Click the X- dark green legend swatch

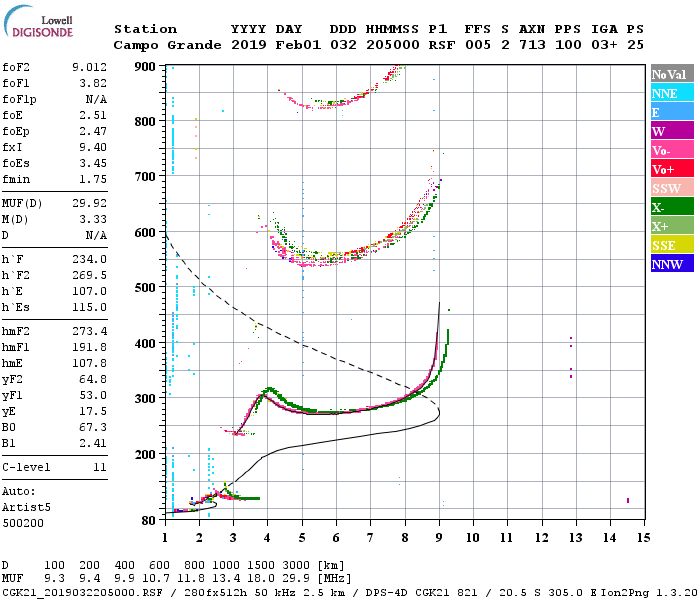point(672,207)
